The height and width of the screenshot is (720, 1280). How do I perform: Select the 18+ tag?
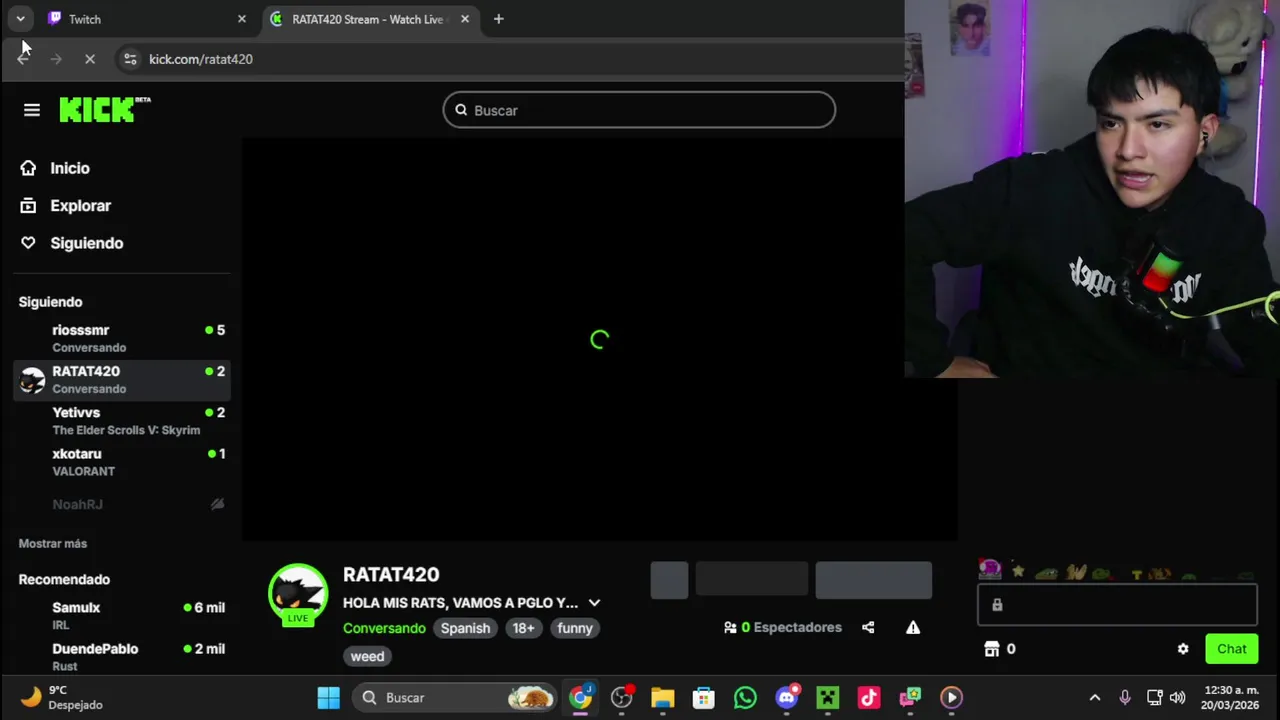click(524, 628)
